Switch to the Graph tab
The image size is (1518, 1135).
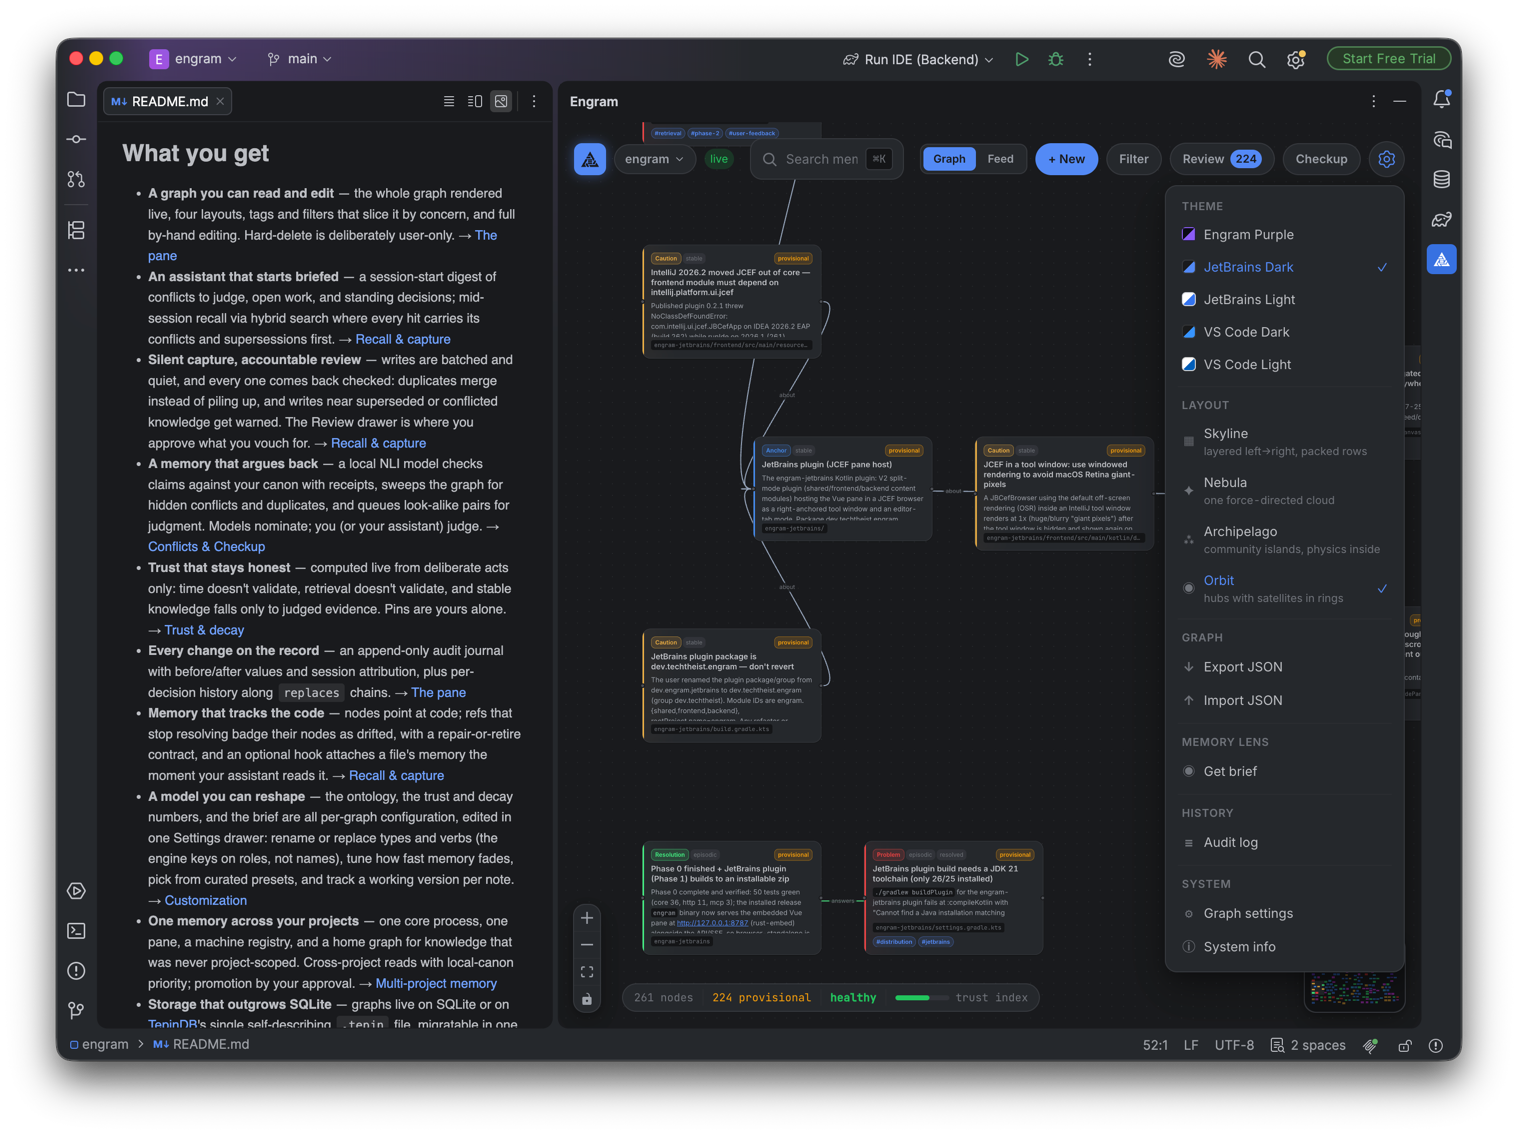pos(949,159)
